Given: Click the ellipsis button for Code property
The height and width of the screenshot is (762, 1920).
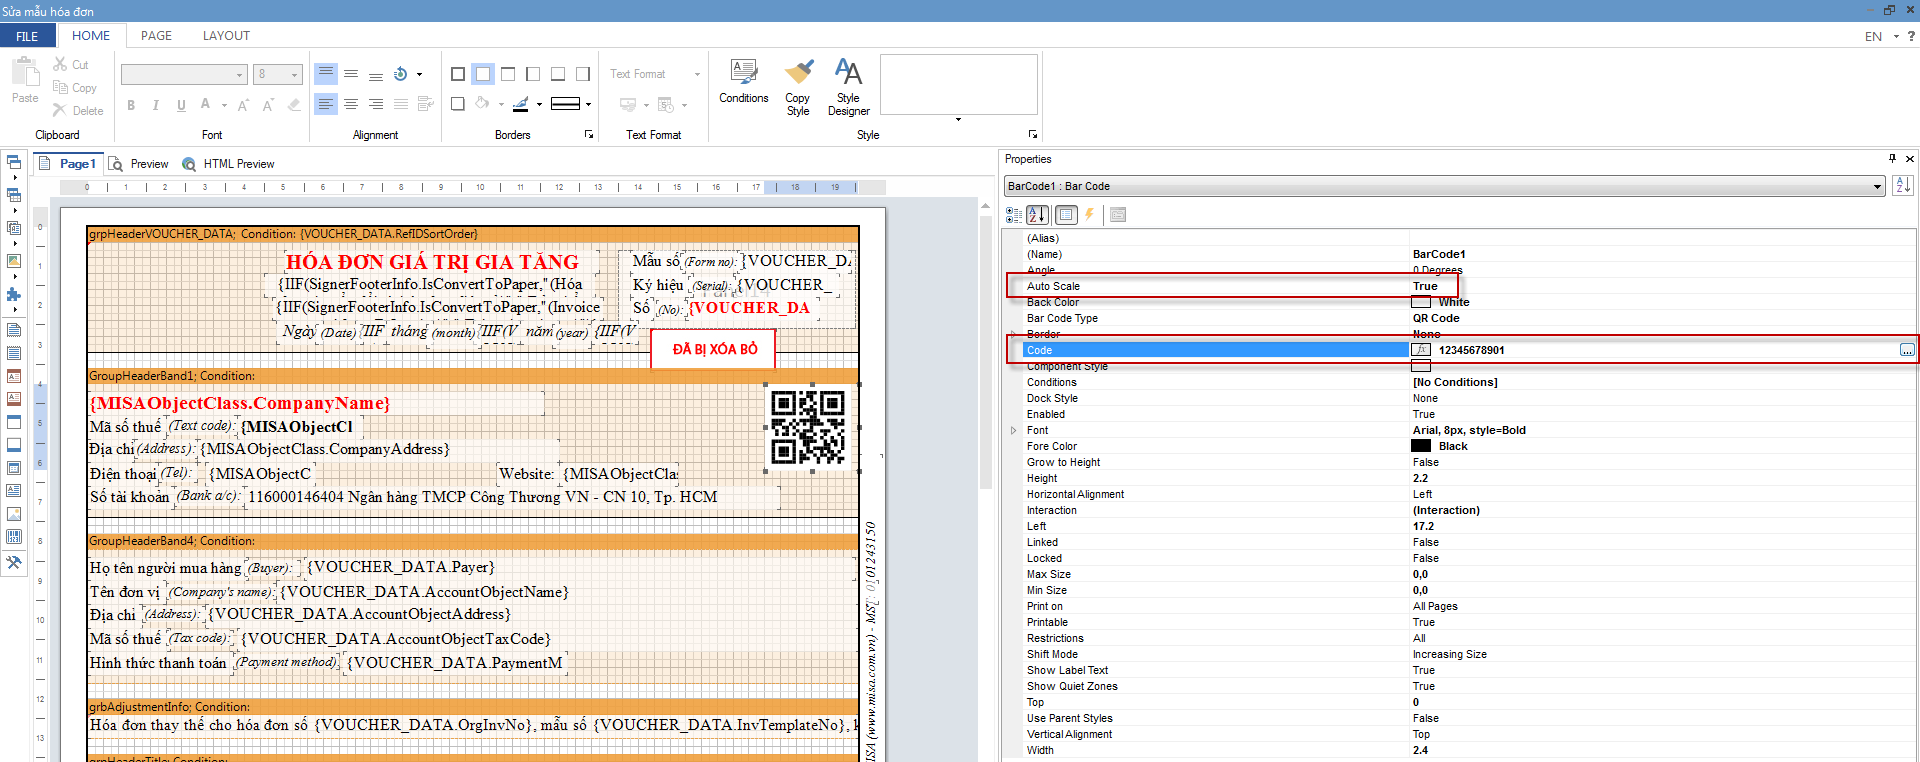Looking at the screenshot, I should point(1907,350).
